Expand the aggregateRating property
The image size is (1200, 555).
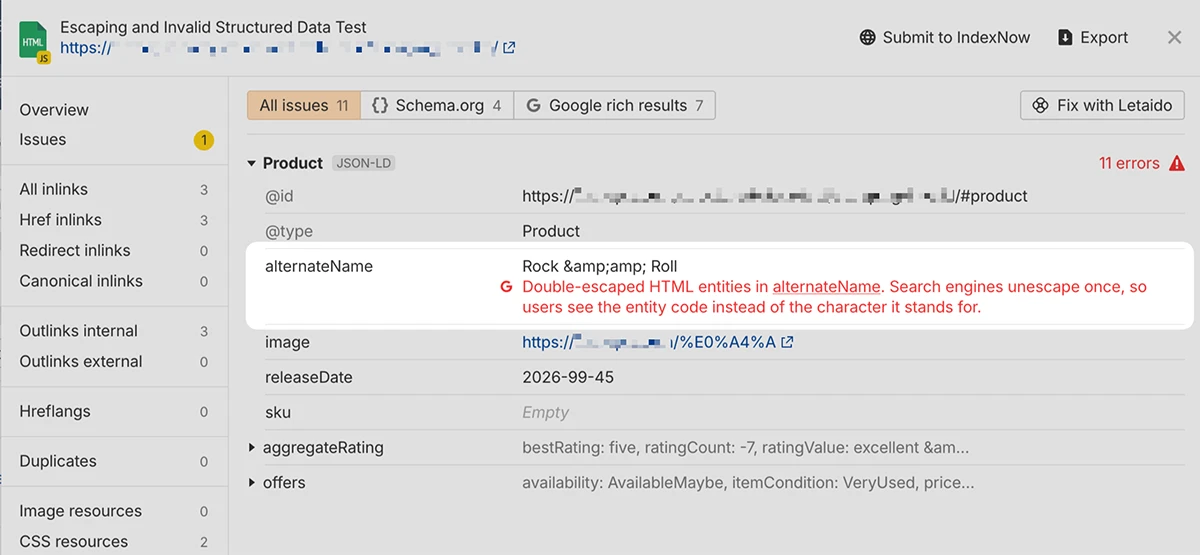pos(252,448)
